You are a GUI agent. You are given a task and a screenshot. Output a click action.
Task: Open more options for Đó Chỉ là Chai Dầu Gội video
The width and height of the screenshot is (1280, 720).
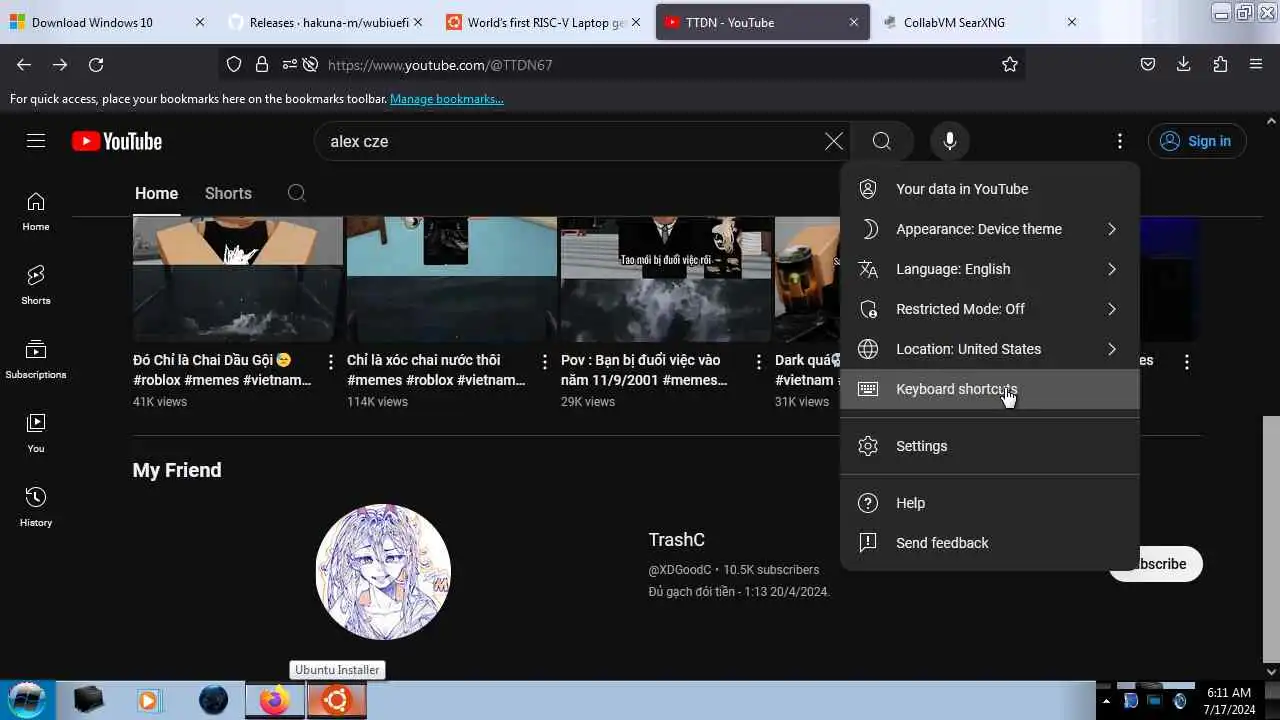(331, 361)
